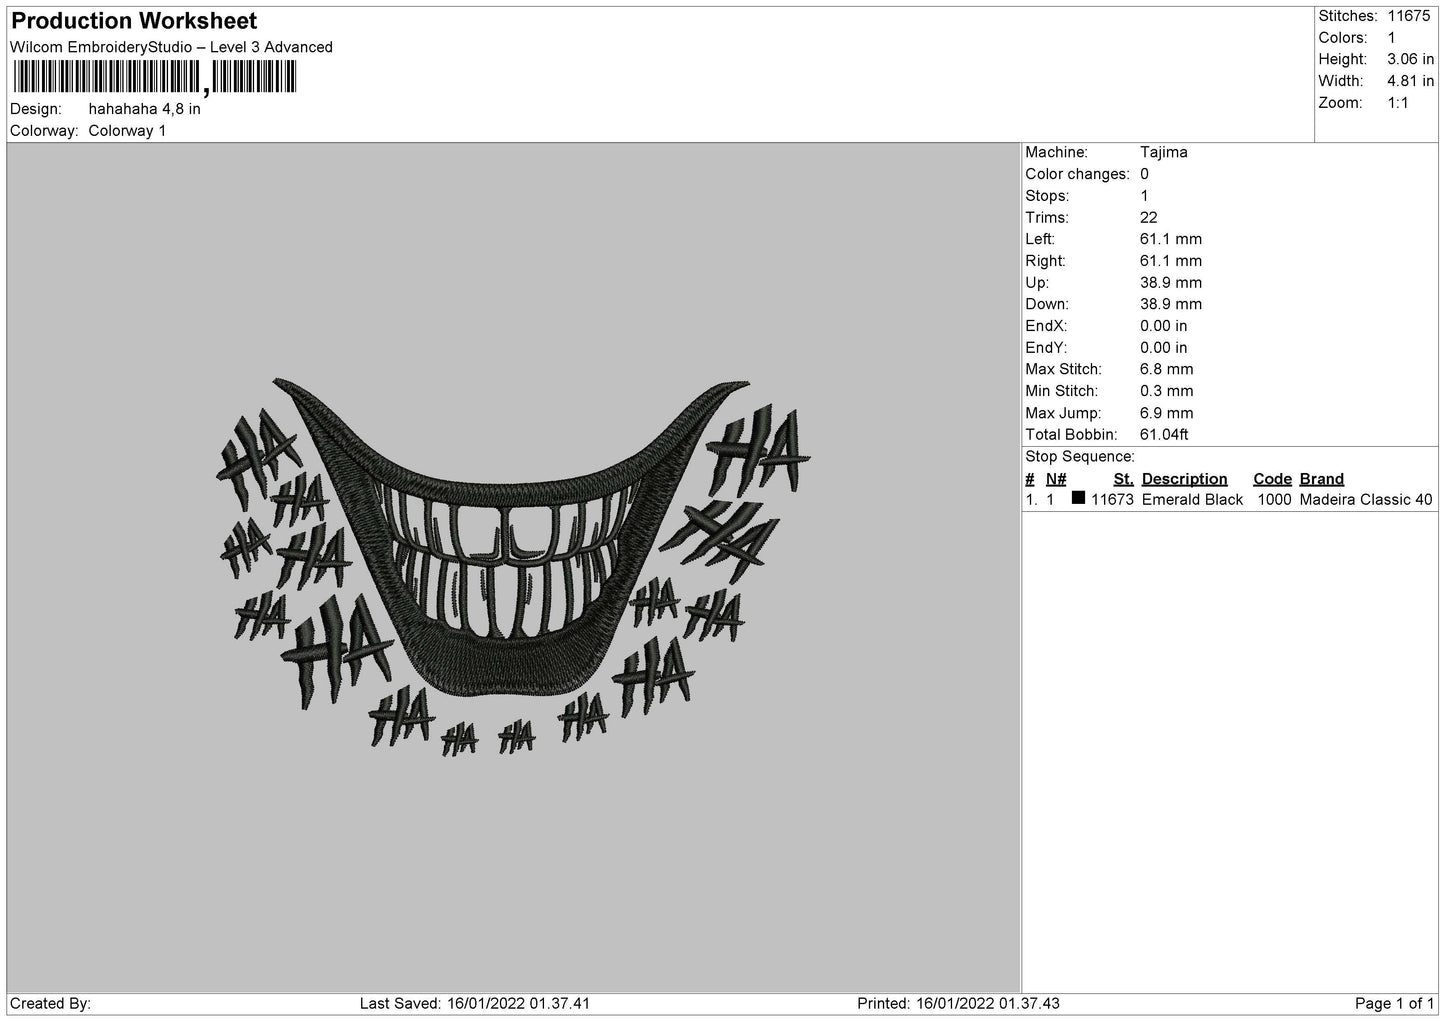Select the Emerald Black thread row
This screenshot has width=1445, height=1021.
tap(1229, 500)
